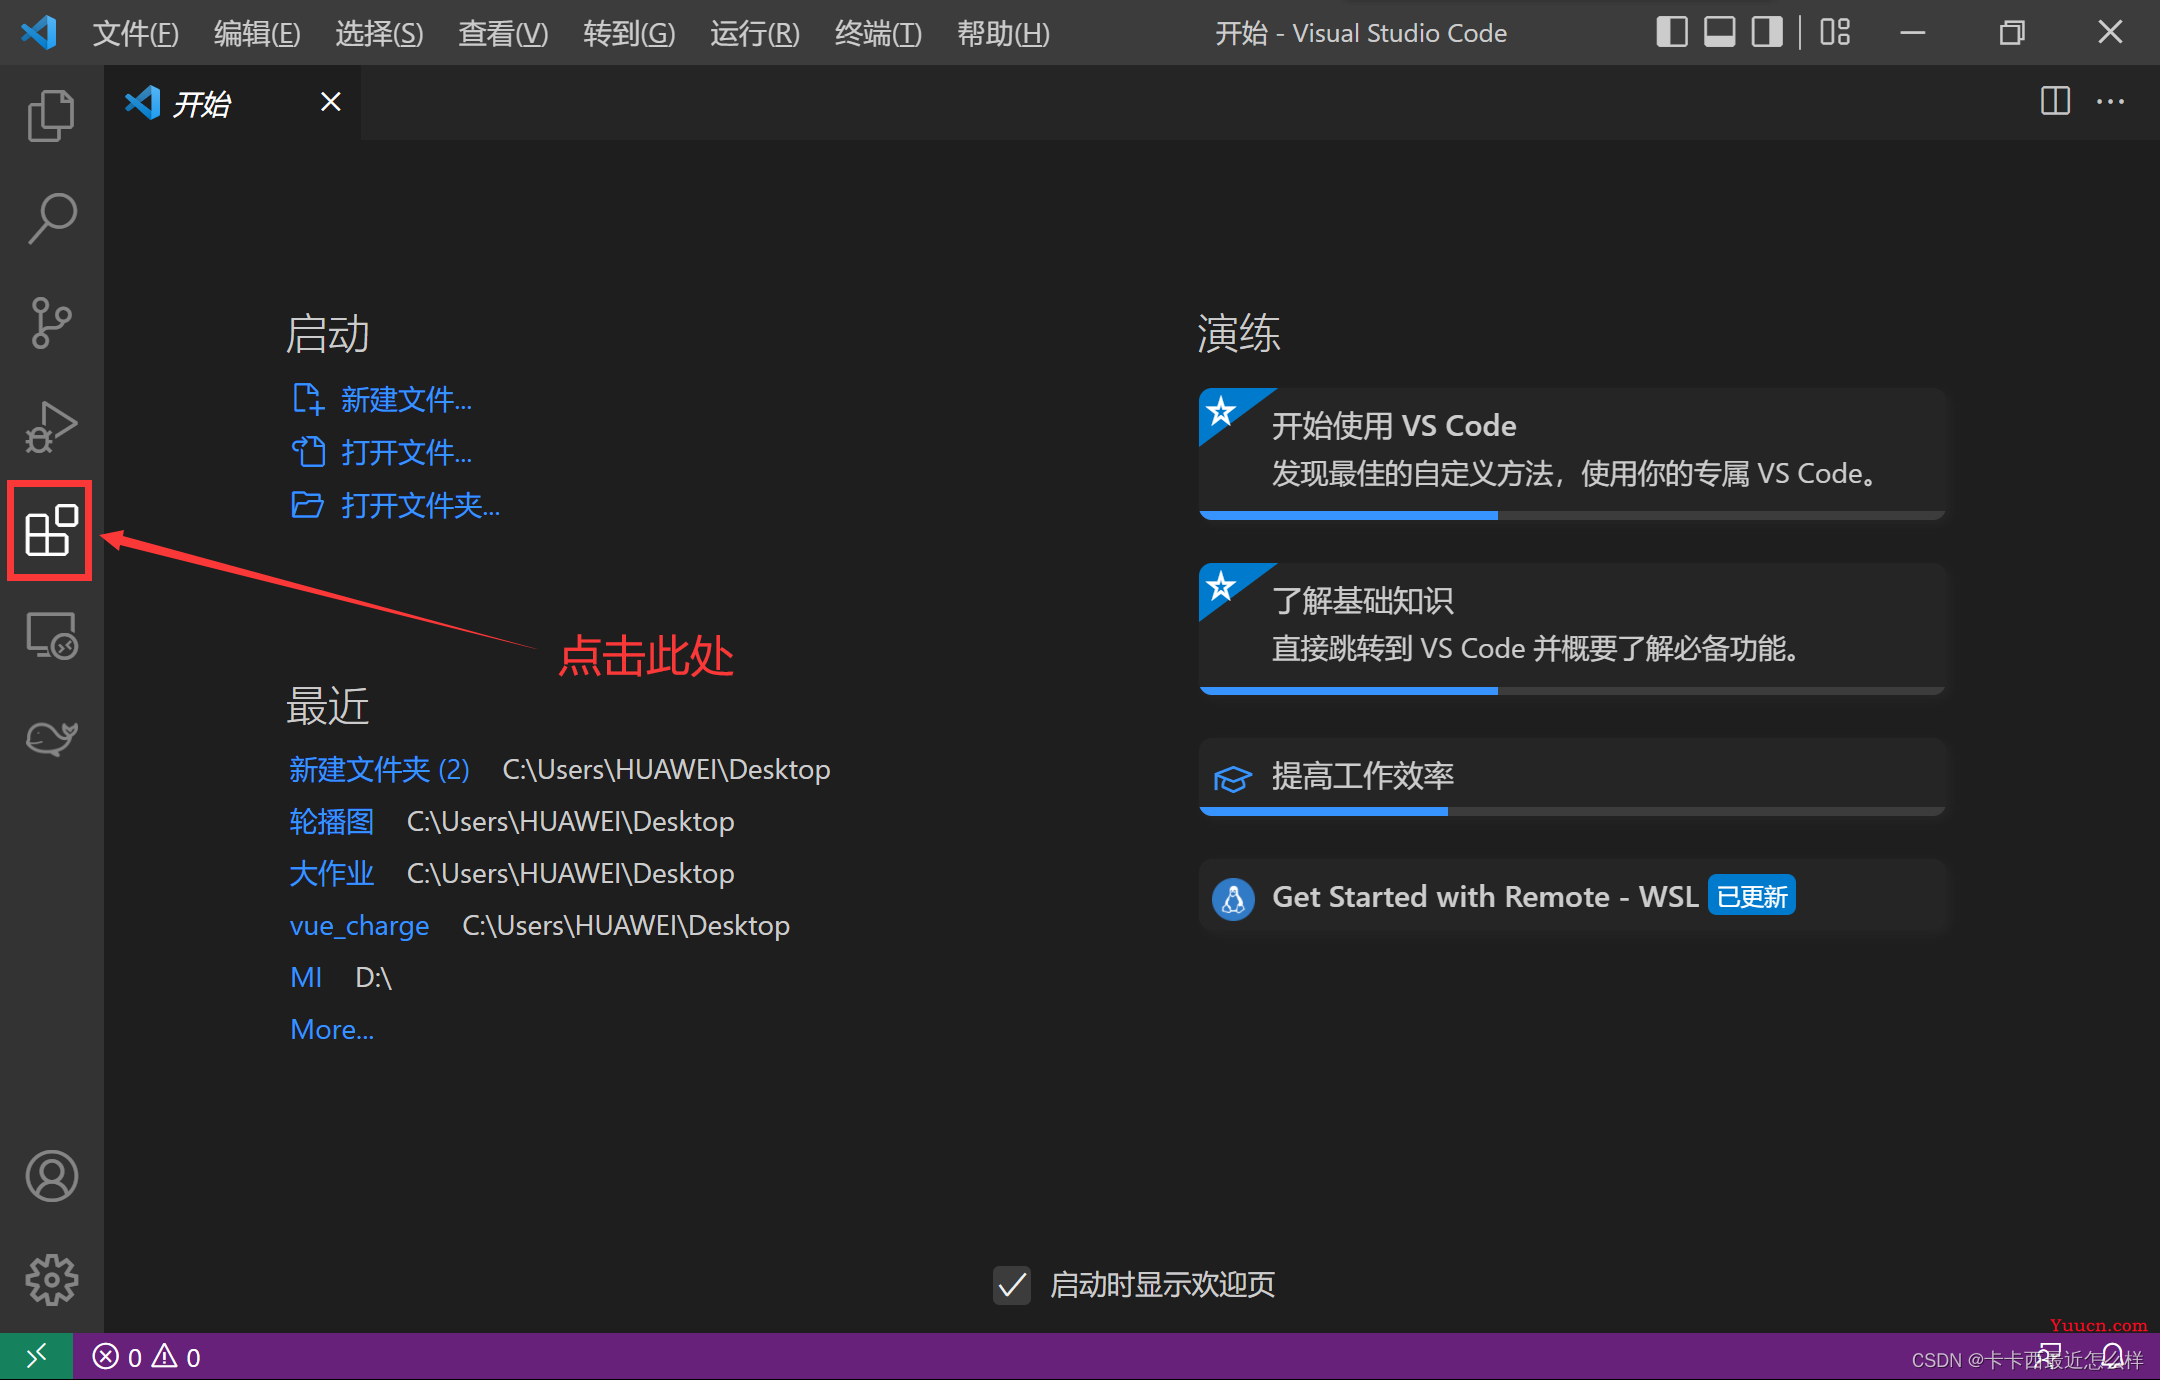Open Run and Debug view
This screenshot has height=1380, width=2160.
click(51, 427)
